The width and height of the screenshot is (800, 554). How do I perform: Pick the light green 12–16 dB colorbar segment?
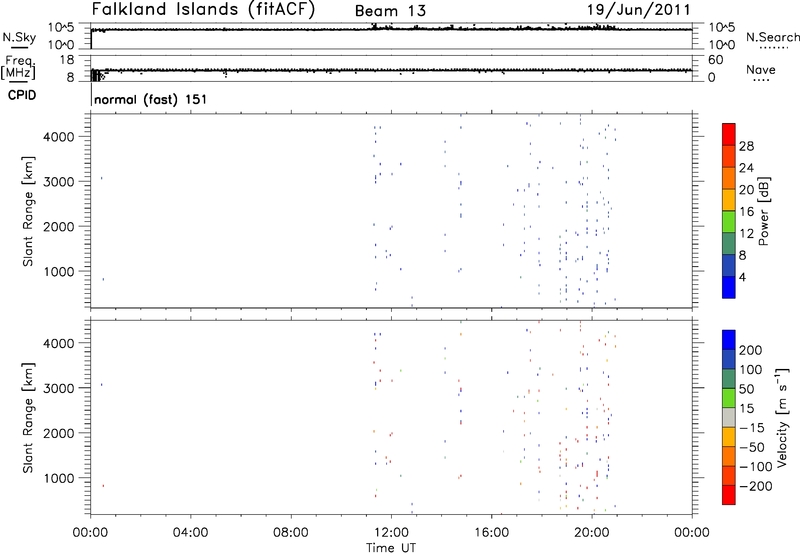coord(729,222)
